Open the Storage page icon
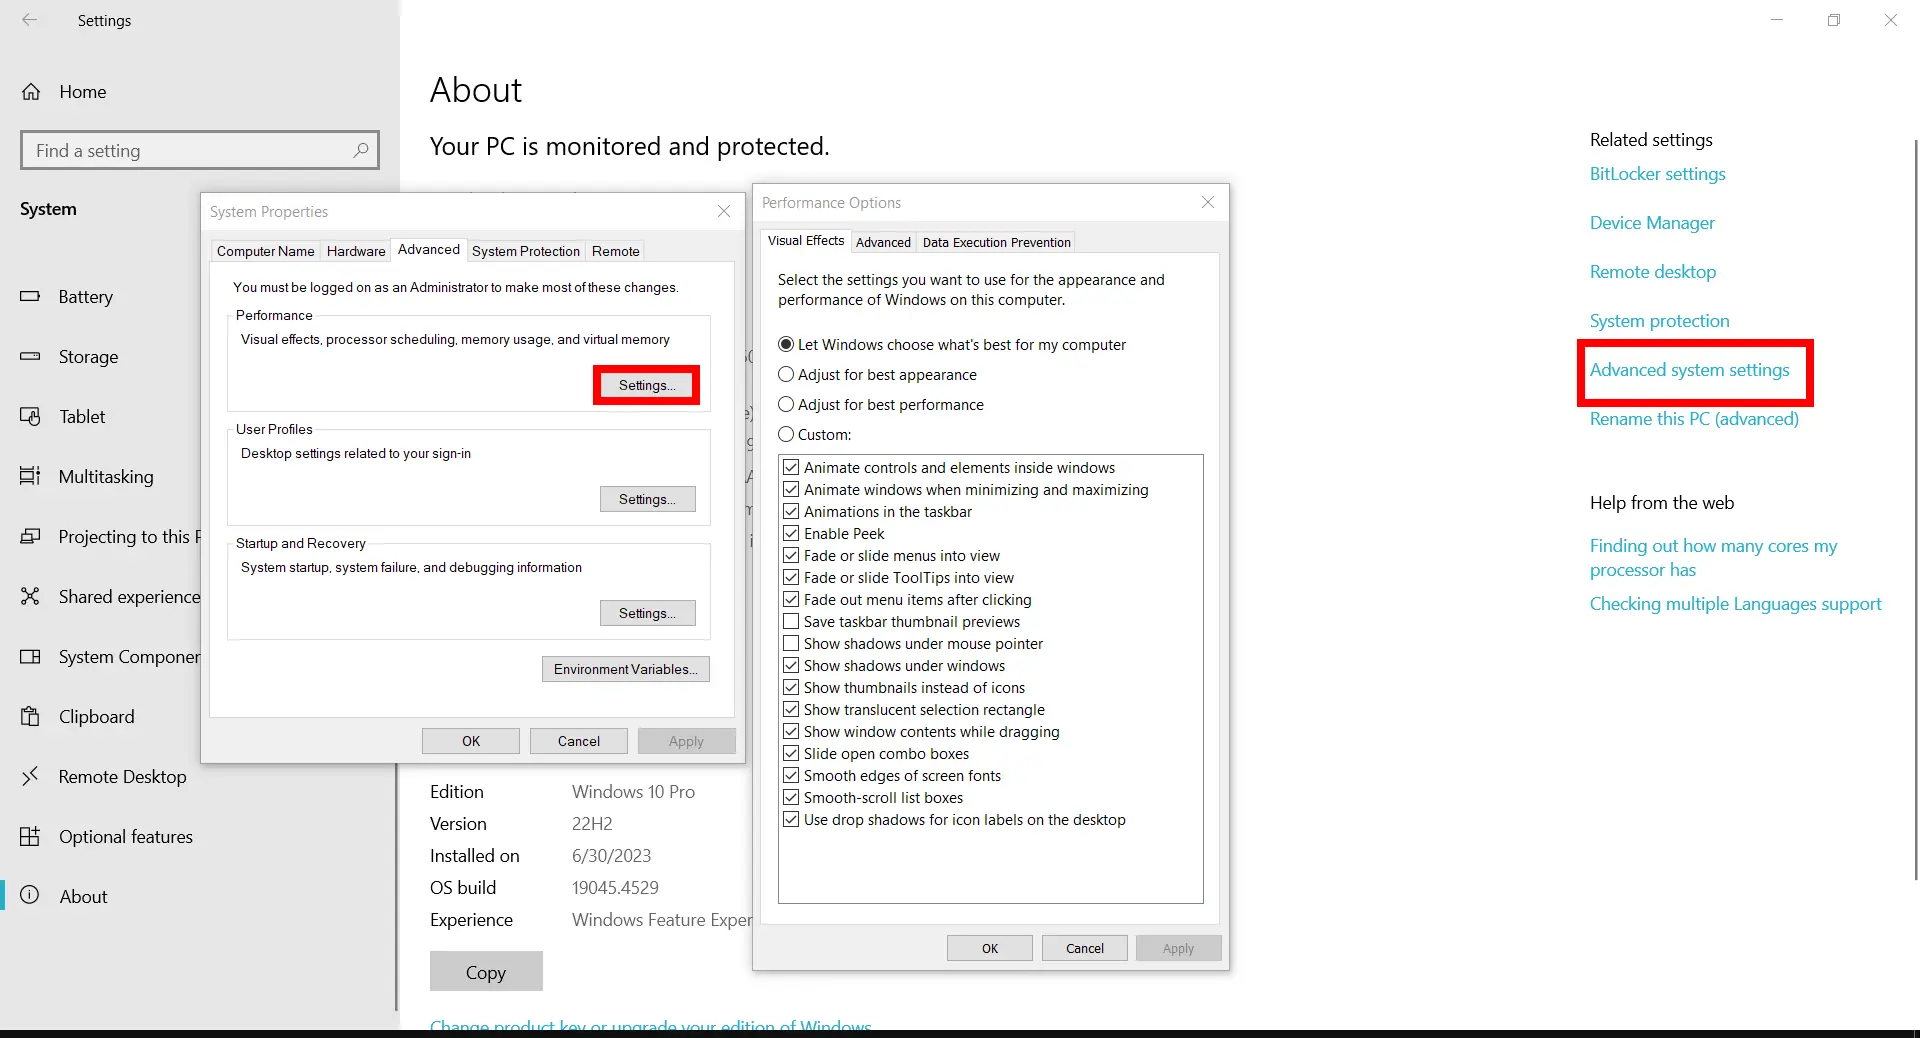1920x1038 pixels. (x=31, y=357)
